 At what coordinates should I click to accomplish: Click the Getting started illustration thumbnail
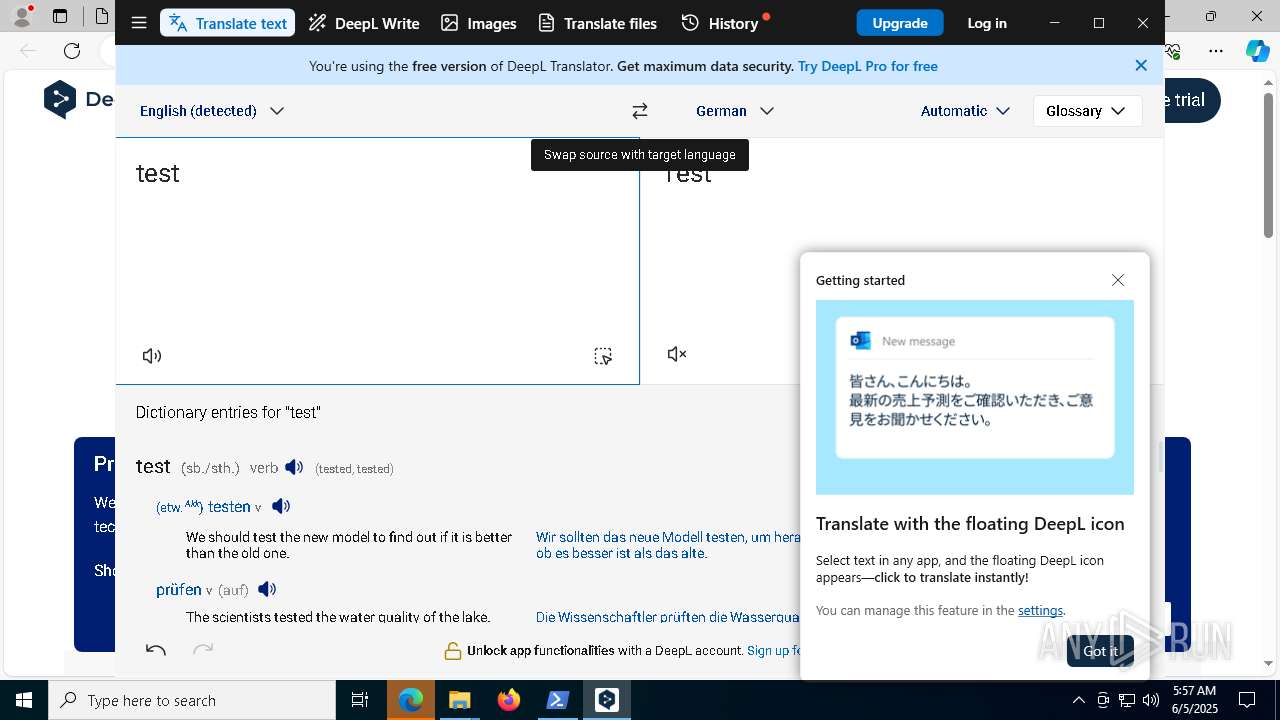pos(975,397)
